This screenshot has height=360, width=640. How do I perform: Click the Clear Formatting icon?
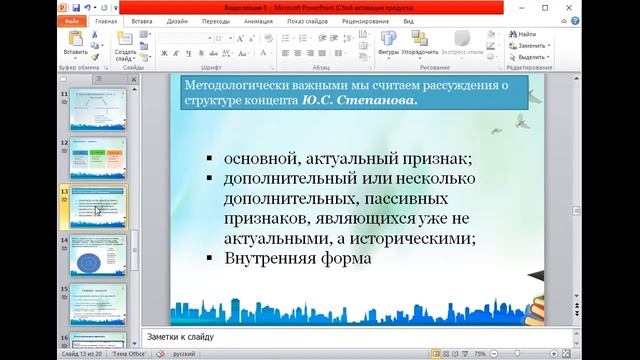click(x=268, y=39)
